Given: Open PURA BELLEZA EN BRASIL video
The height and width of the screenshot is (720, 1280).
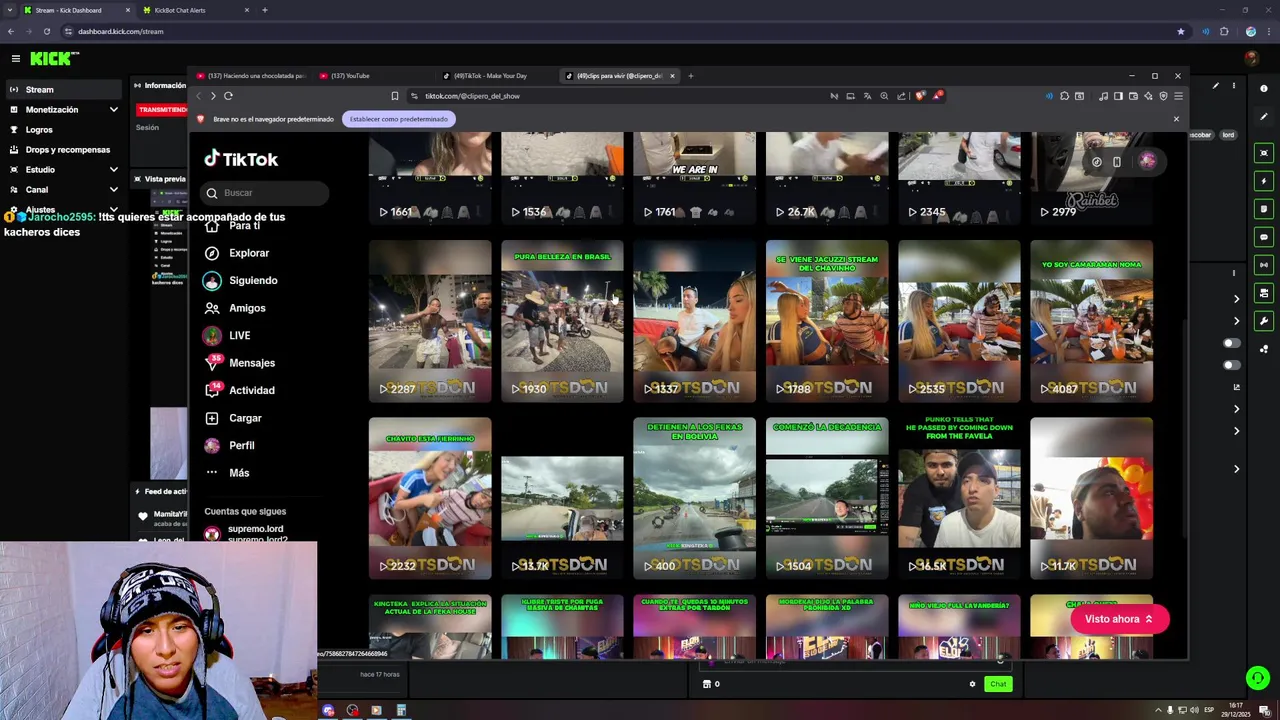Looking at the screenshot, I should click(562, 321).
